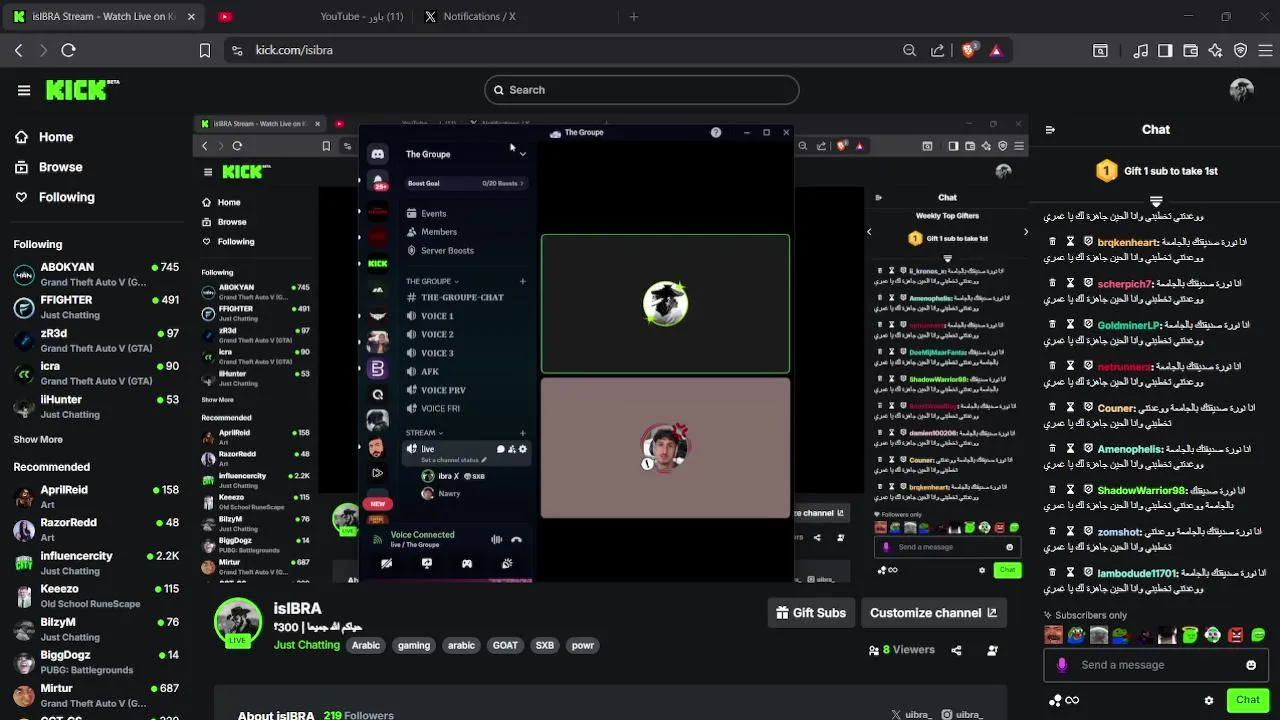This screenshot has height=720, width=1280.
Task: Pick the angry red face quick emote
Action: (x=1236, y=635)
